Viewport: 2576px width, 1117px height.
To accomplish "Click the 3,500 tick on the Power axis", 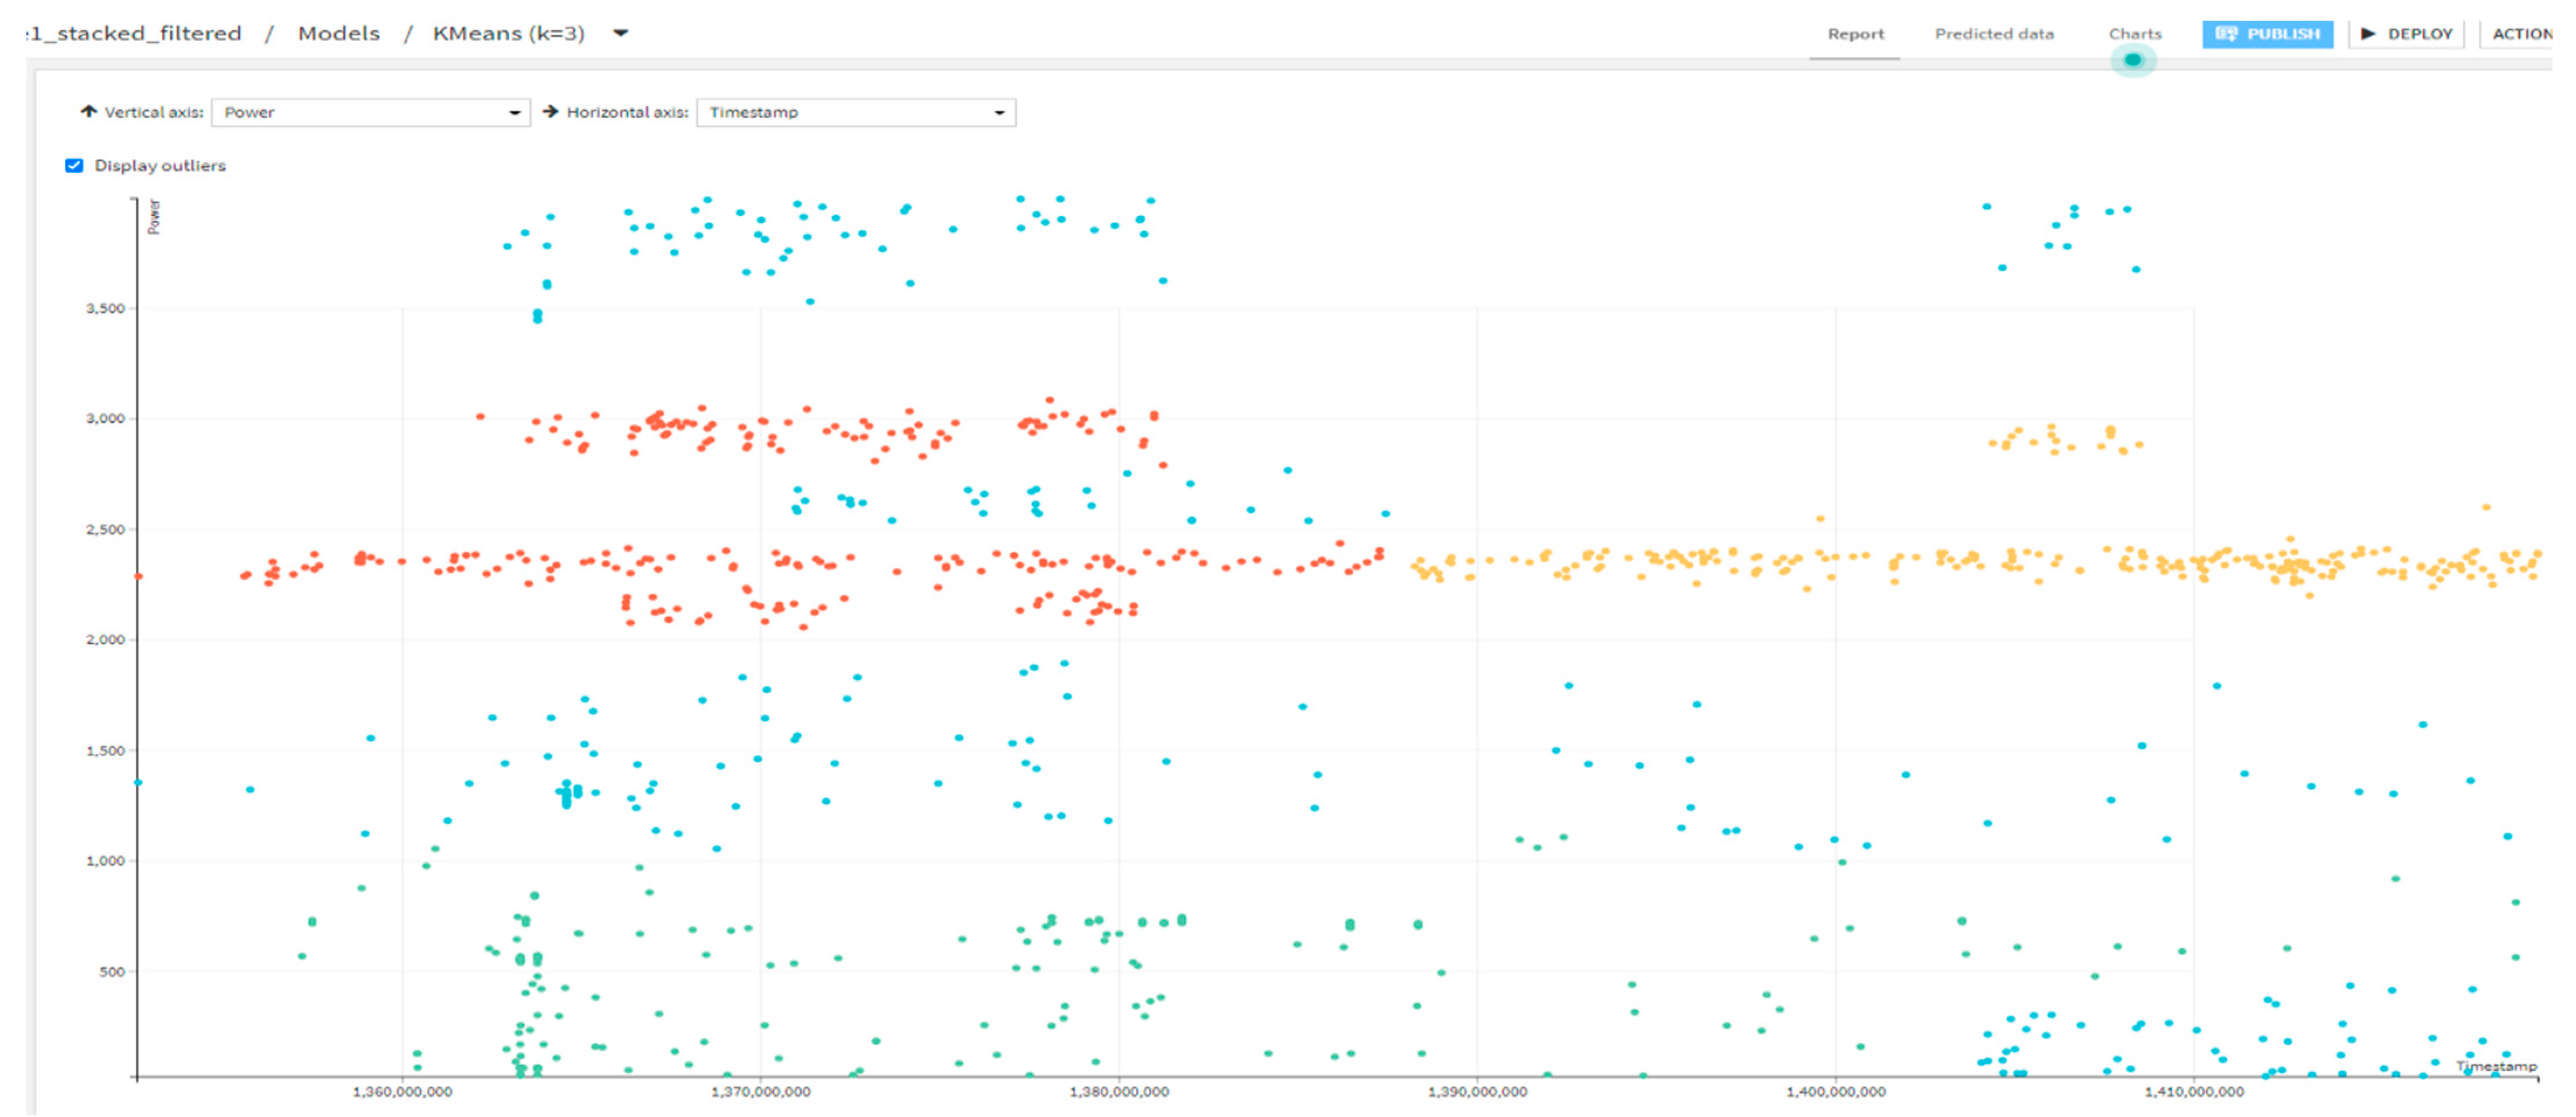I will [105, 309].
